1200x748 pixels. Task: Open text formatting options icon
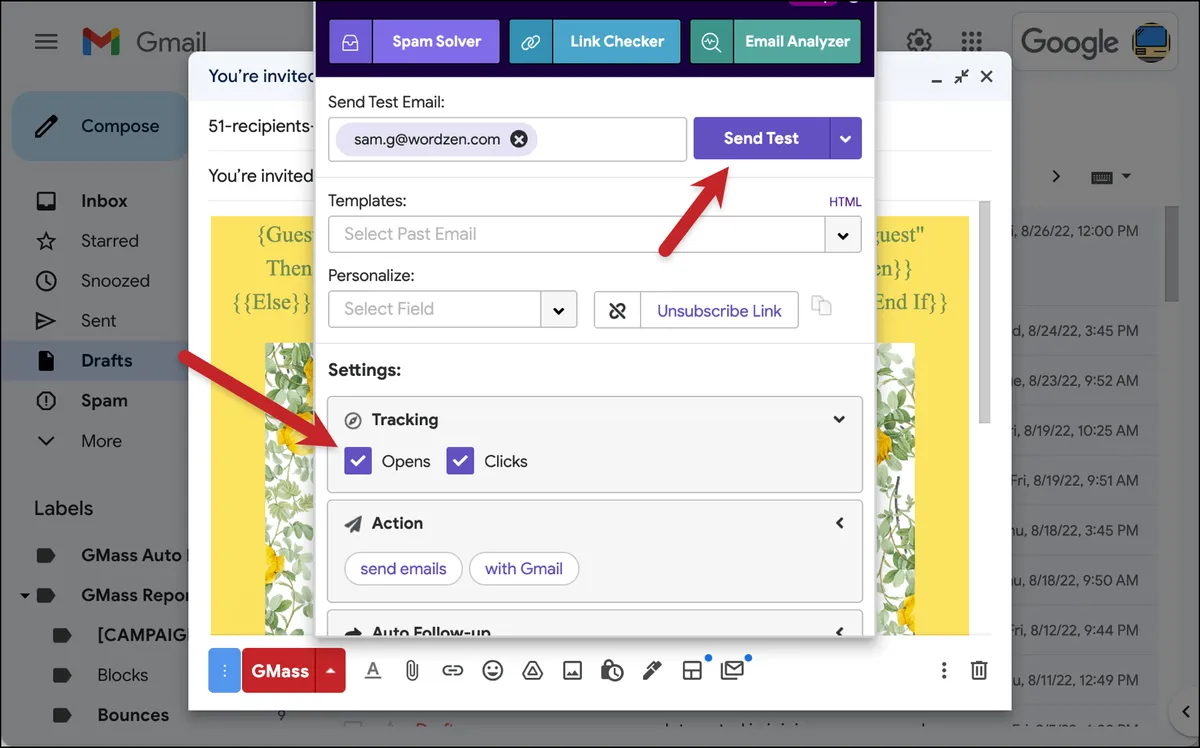(x=373, y=670)
